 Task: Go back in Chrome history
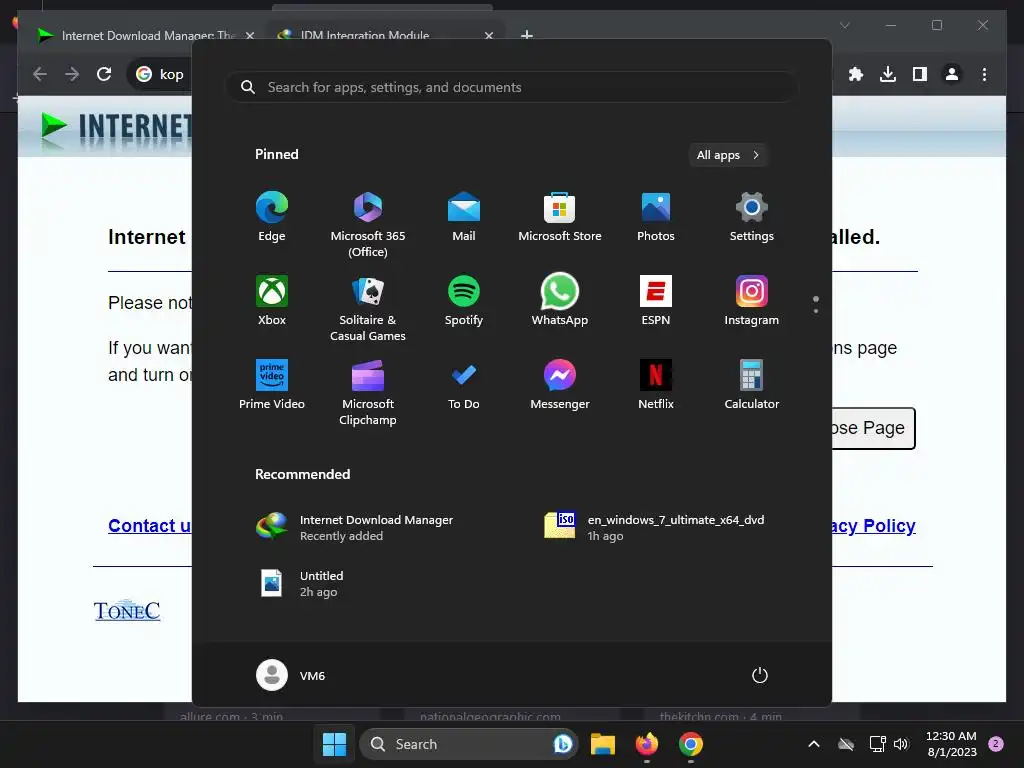click(40, 74)
